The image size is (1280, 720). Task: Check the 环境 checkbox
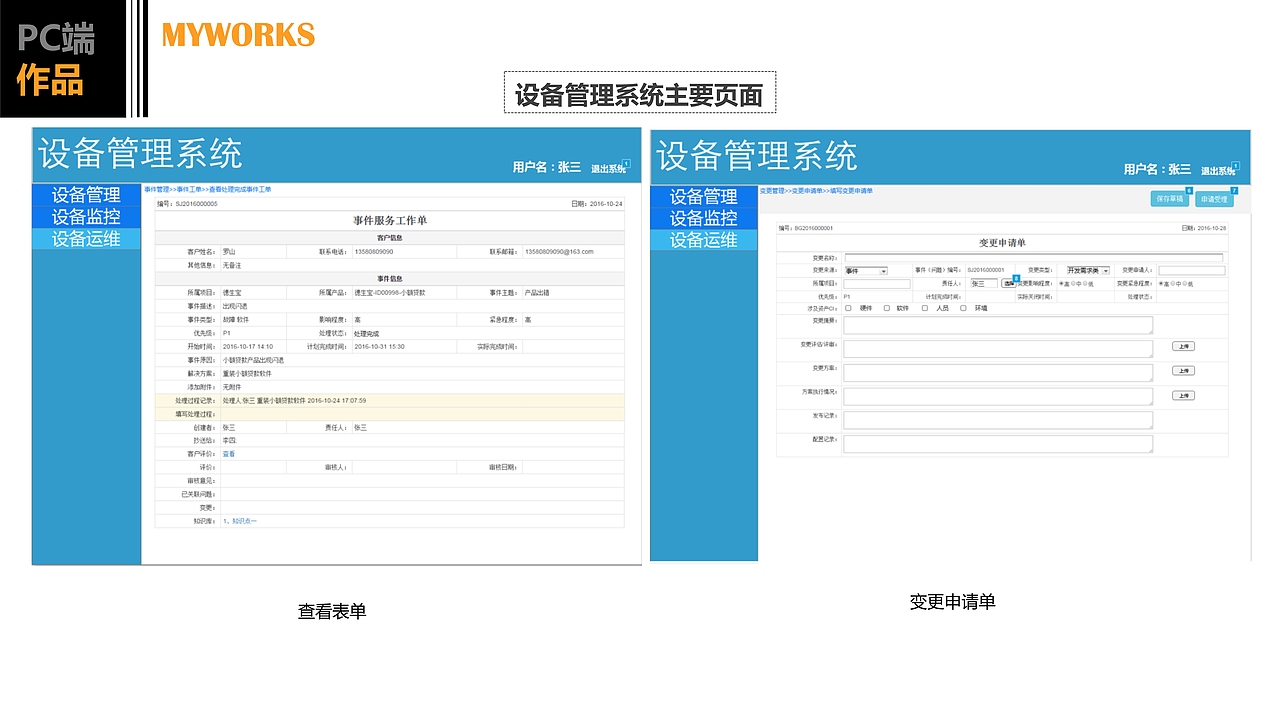pyautogui.click(x=963, y=308)
